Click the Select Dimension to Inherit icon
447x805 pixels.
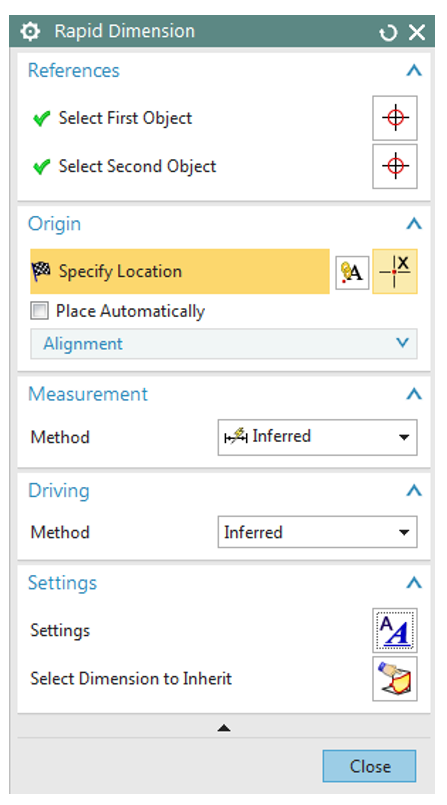click(x=395, y=679)
